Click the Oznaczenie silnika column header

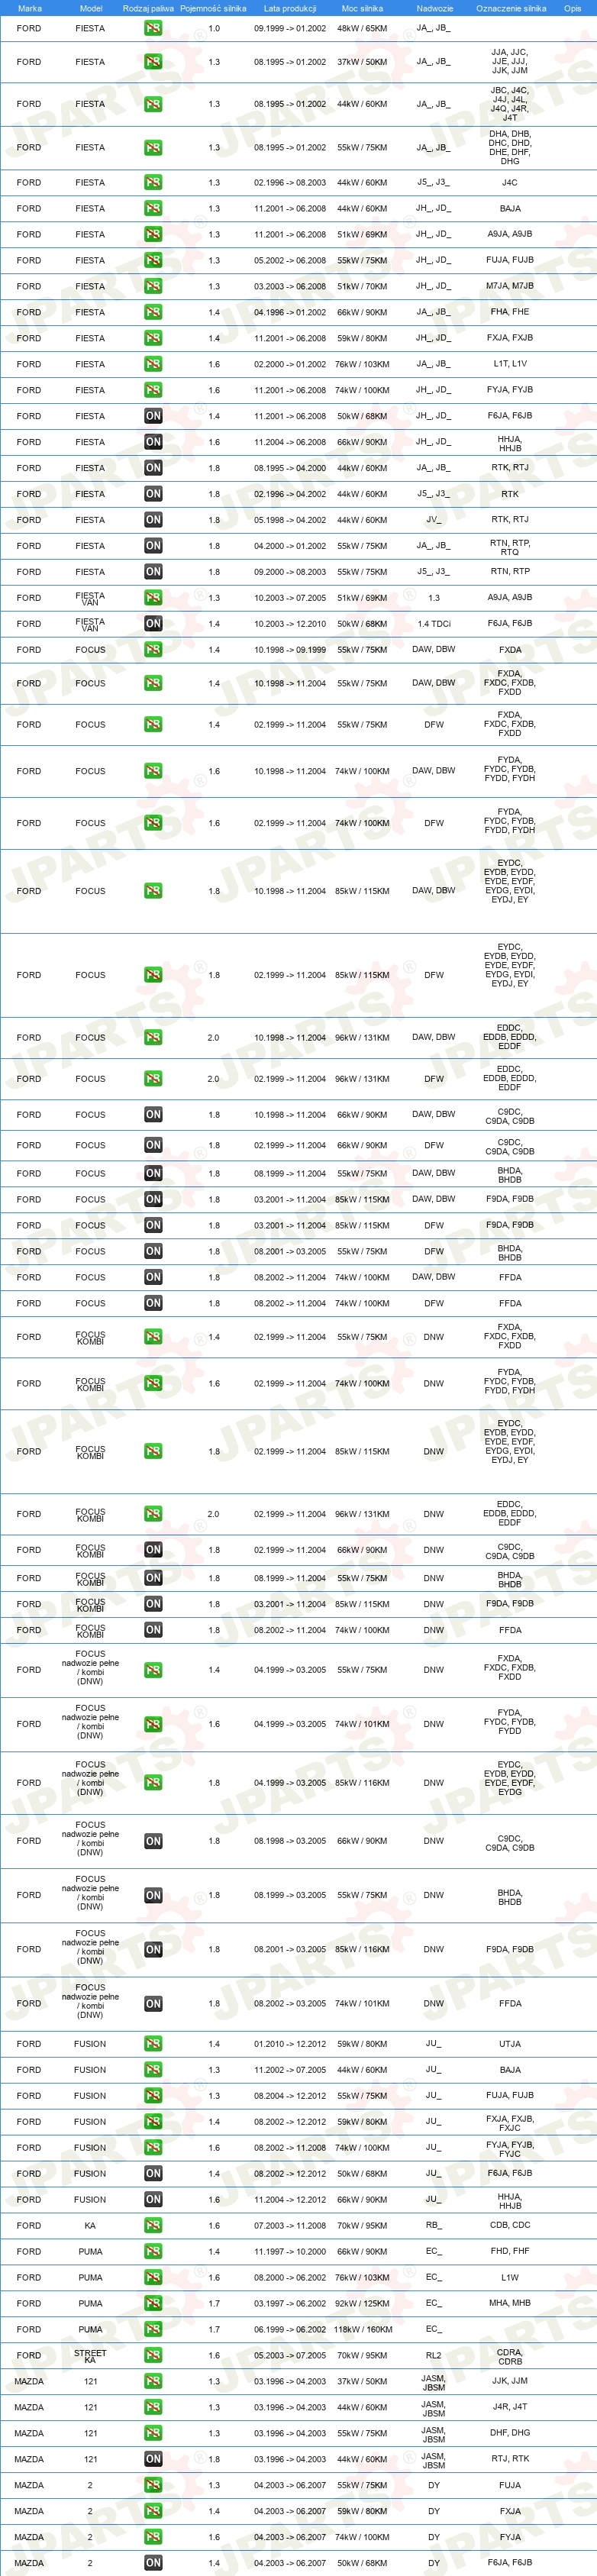click(511, 8)
